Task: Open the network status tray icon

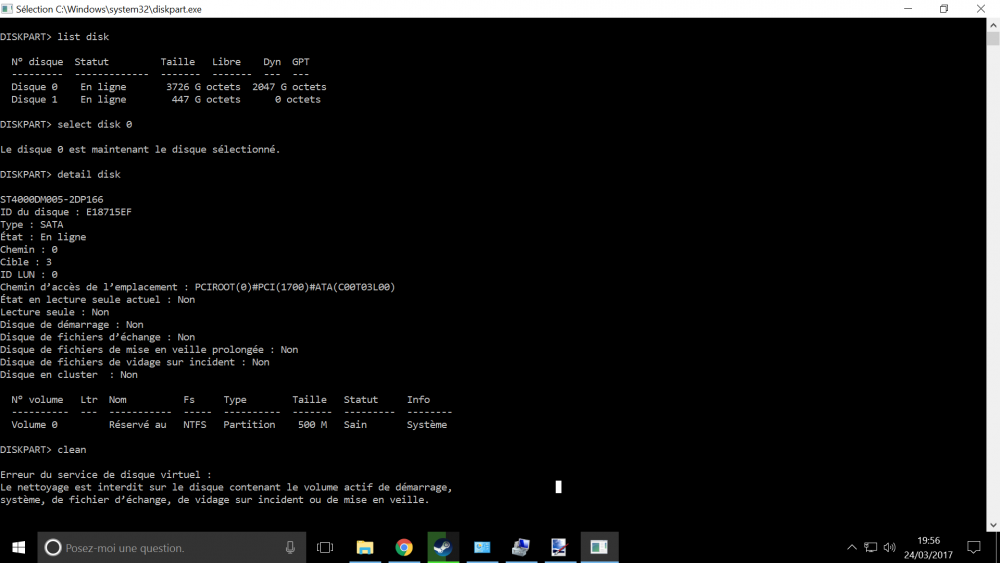Action: coord(871,547)
